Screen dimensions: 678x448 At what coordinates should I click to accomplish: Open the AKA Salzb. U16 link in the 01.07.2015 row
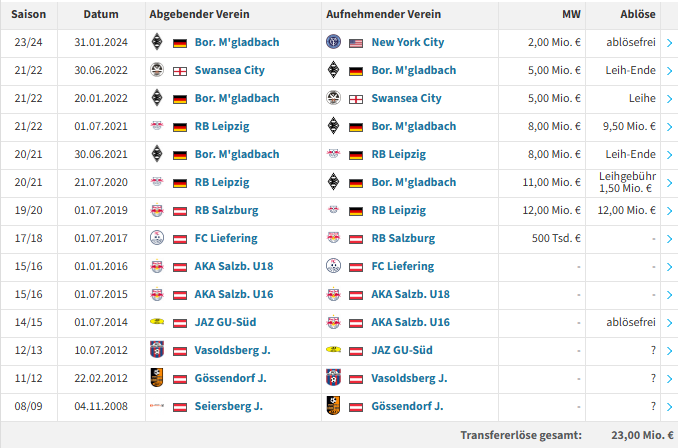pos(234,294)
